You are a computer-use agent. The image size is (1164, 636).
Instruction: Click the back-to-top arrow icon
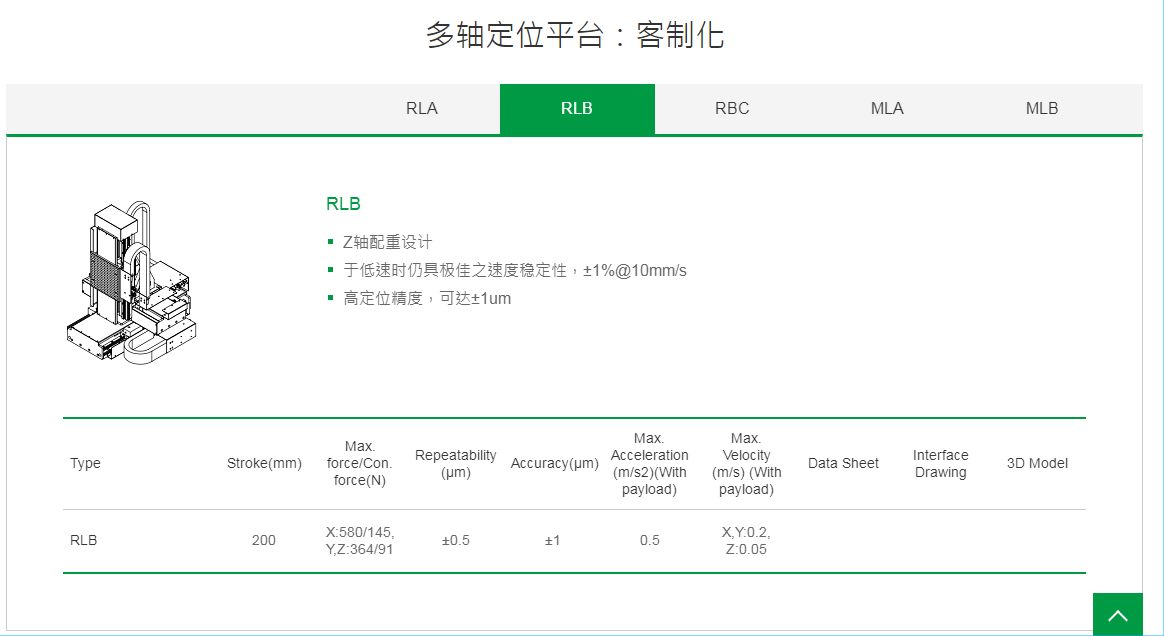[x=1118, y=613]
